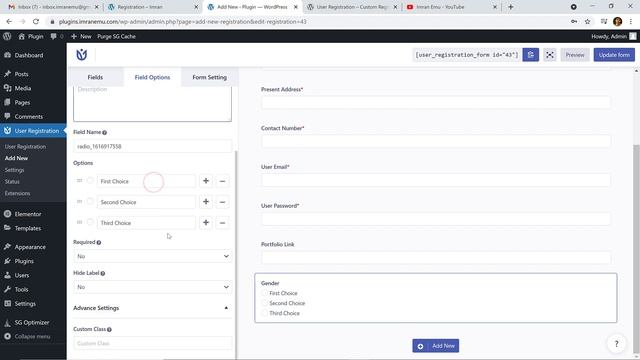Screen dimensions: 640x360
Task: Open Settings under User Registration submenu
Action: (x=14, y=170)
